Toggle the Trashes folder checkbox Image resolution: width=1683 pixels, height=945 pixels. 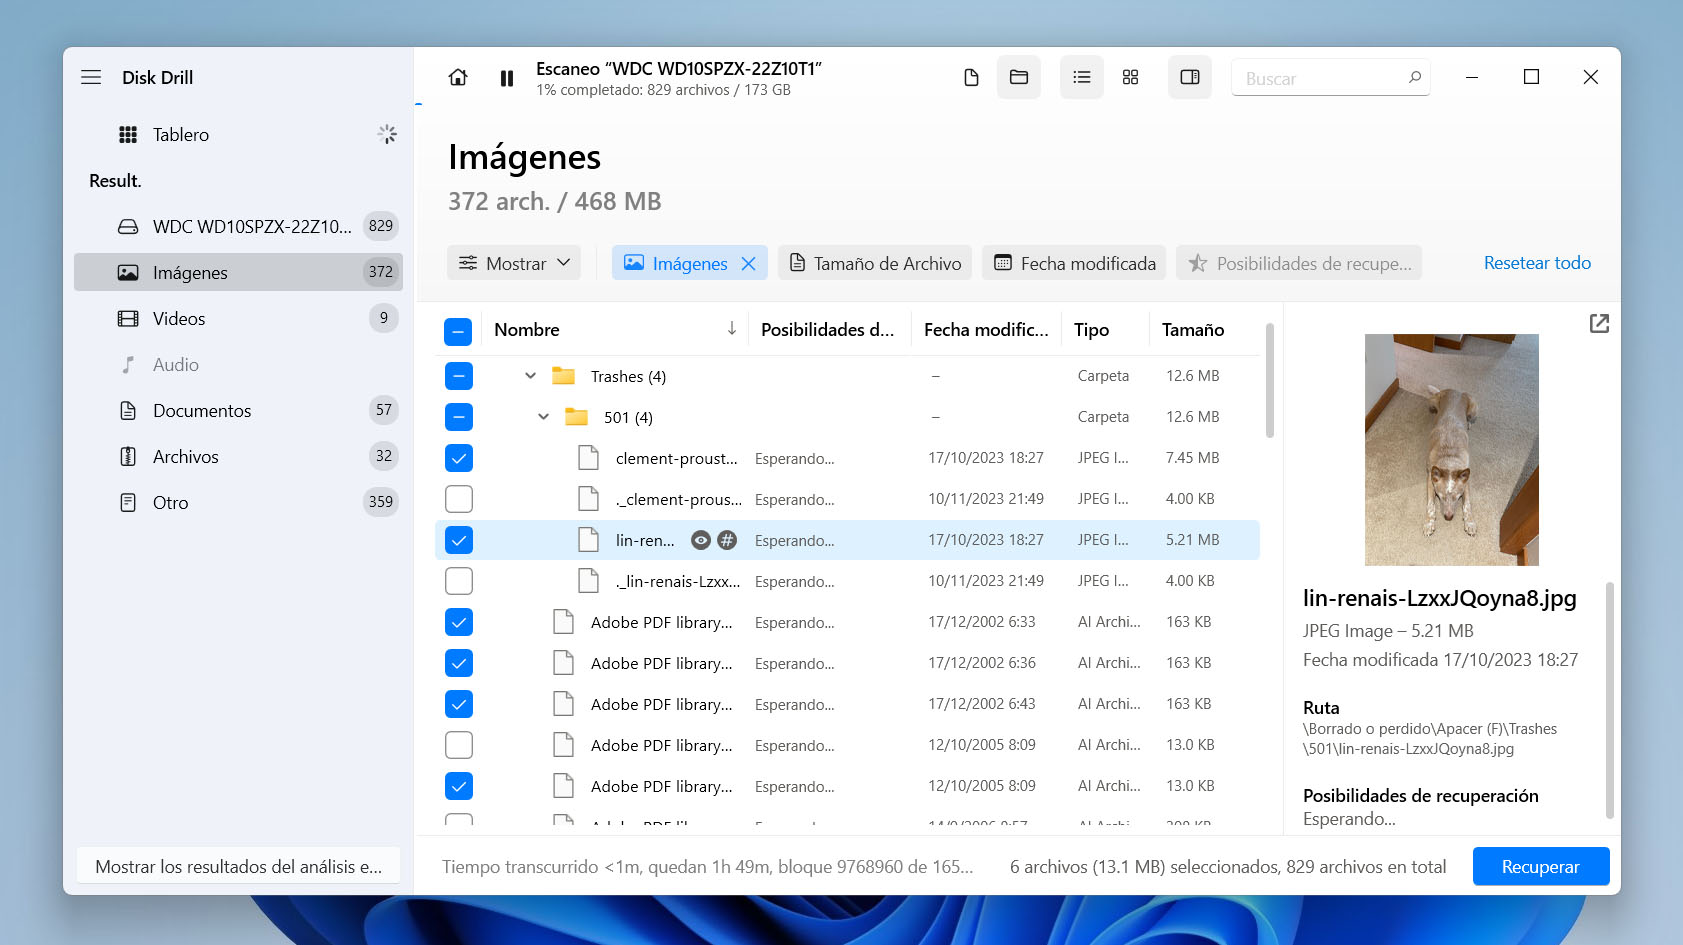(459, 376)
